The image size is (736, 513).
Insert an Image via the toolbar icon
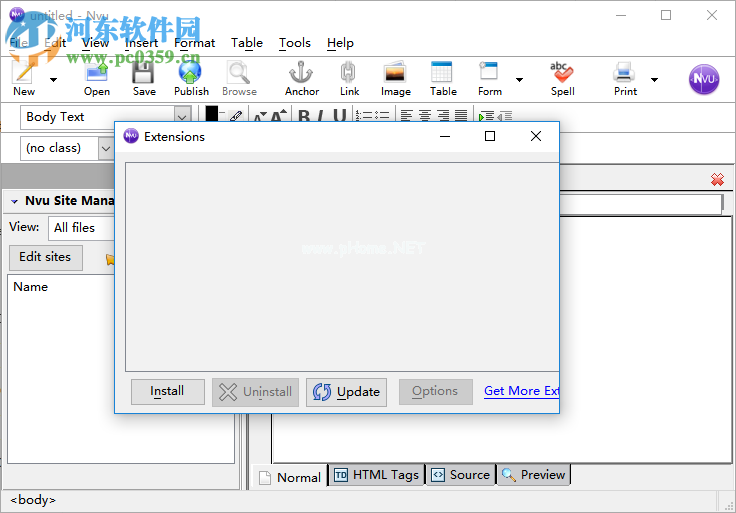click(395, 77)
